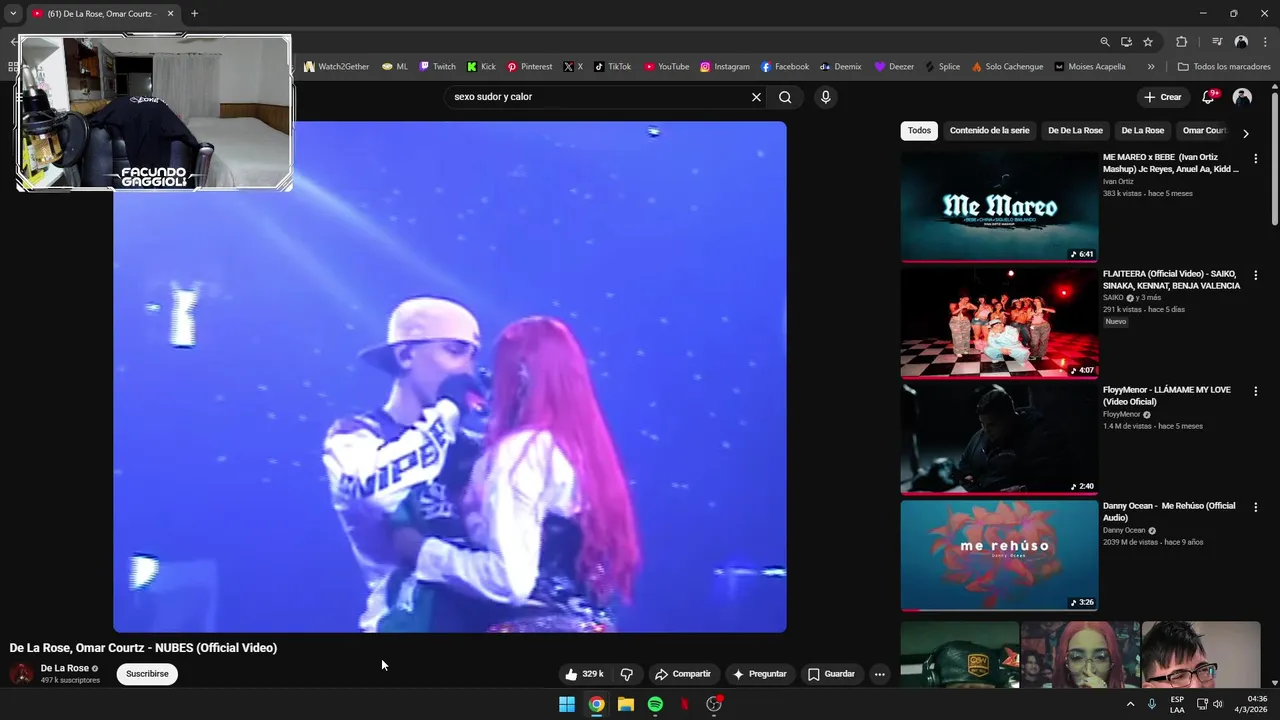Open the YouTube account avatar menu
The height and width of the screenshot is (720, 1280).
click(1242, 97)
